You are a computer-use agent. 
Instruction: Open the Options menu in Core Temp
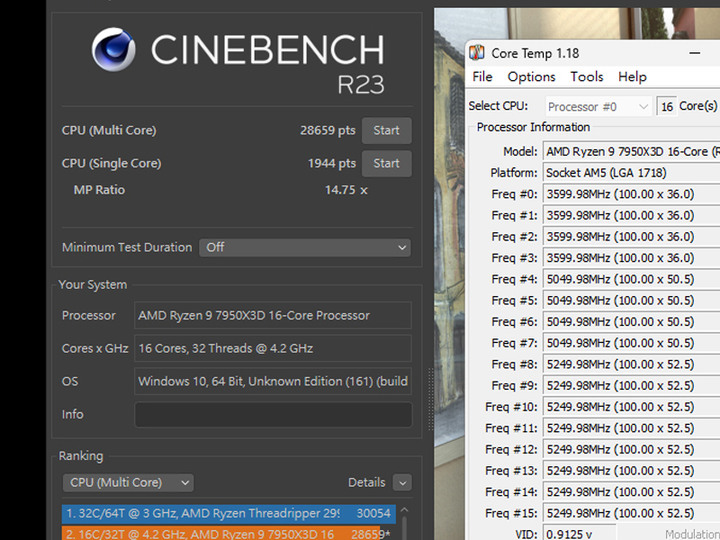531,77
